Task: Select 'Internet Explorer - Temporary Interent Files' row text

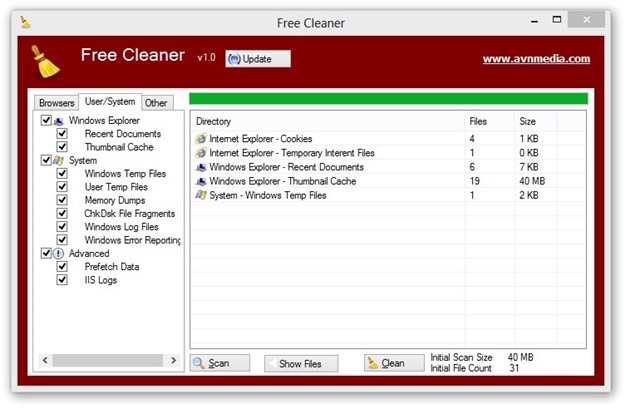Action: (x=292, y=153)
